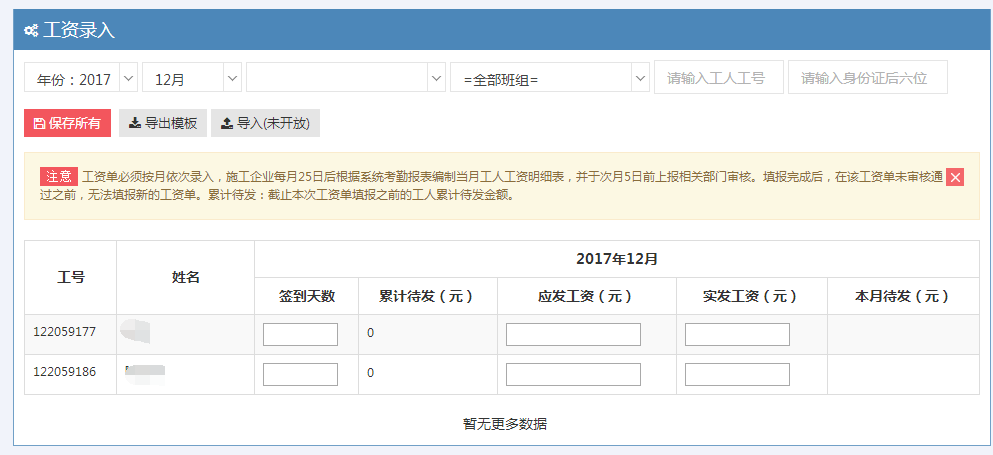The height and width of the screenshot is (455, 993).
Task: Click 签到天数 input for worker 122059186
Action: click(300, 374)
